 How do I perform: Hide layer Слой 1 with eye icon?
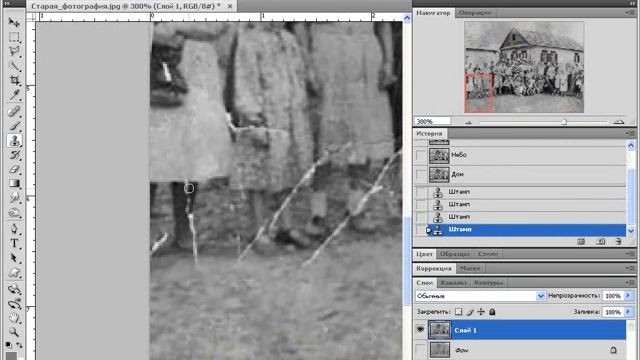point(420,329)
